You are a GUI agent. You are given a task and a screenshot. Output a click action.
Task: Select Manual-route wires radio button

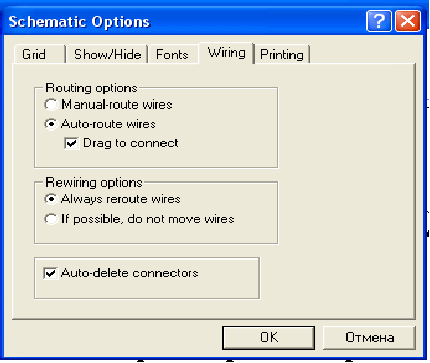pyautogui.click(x=51, y=104)
